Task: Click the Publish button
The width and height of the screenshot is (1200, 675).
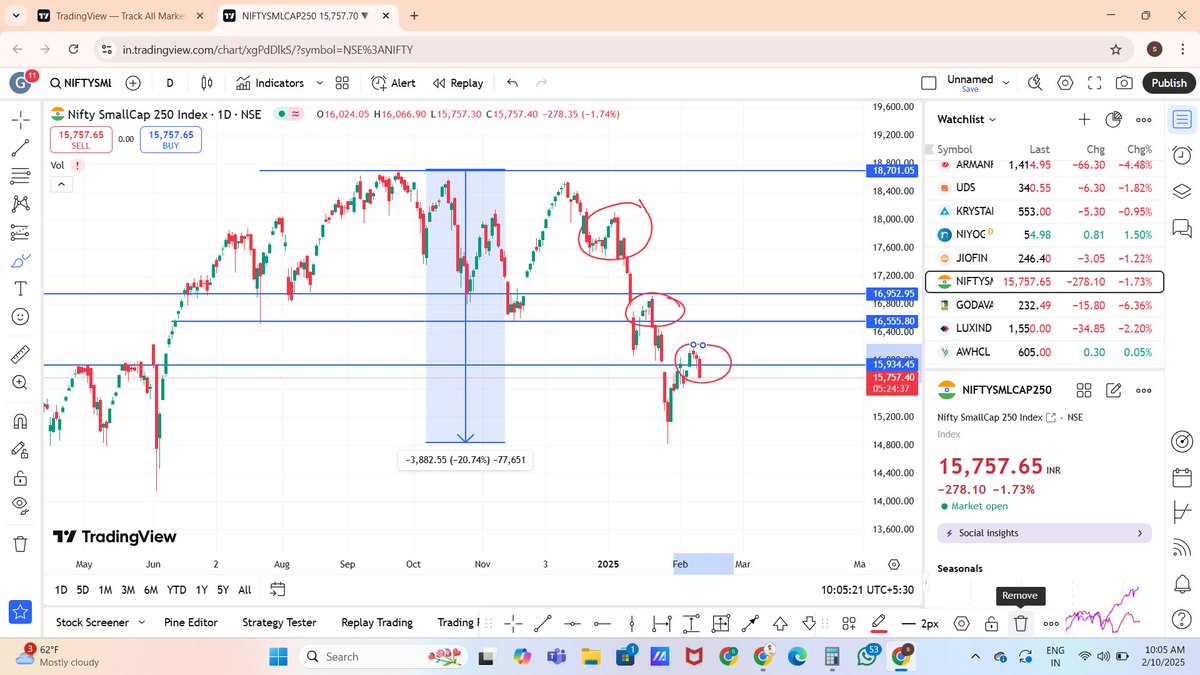Action: tap(1168, 83)
